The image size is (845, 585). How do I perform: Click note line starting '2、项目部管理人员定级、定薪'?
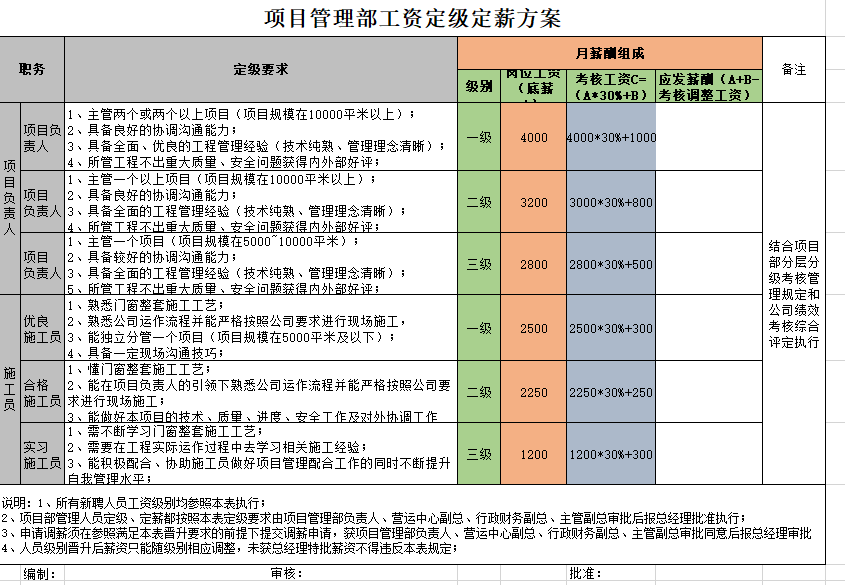(x=373, y=518)
